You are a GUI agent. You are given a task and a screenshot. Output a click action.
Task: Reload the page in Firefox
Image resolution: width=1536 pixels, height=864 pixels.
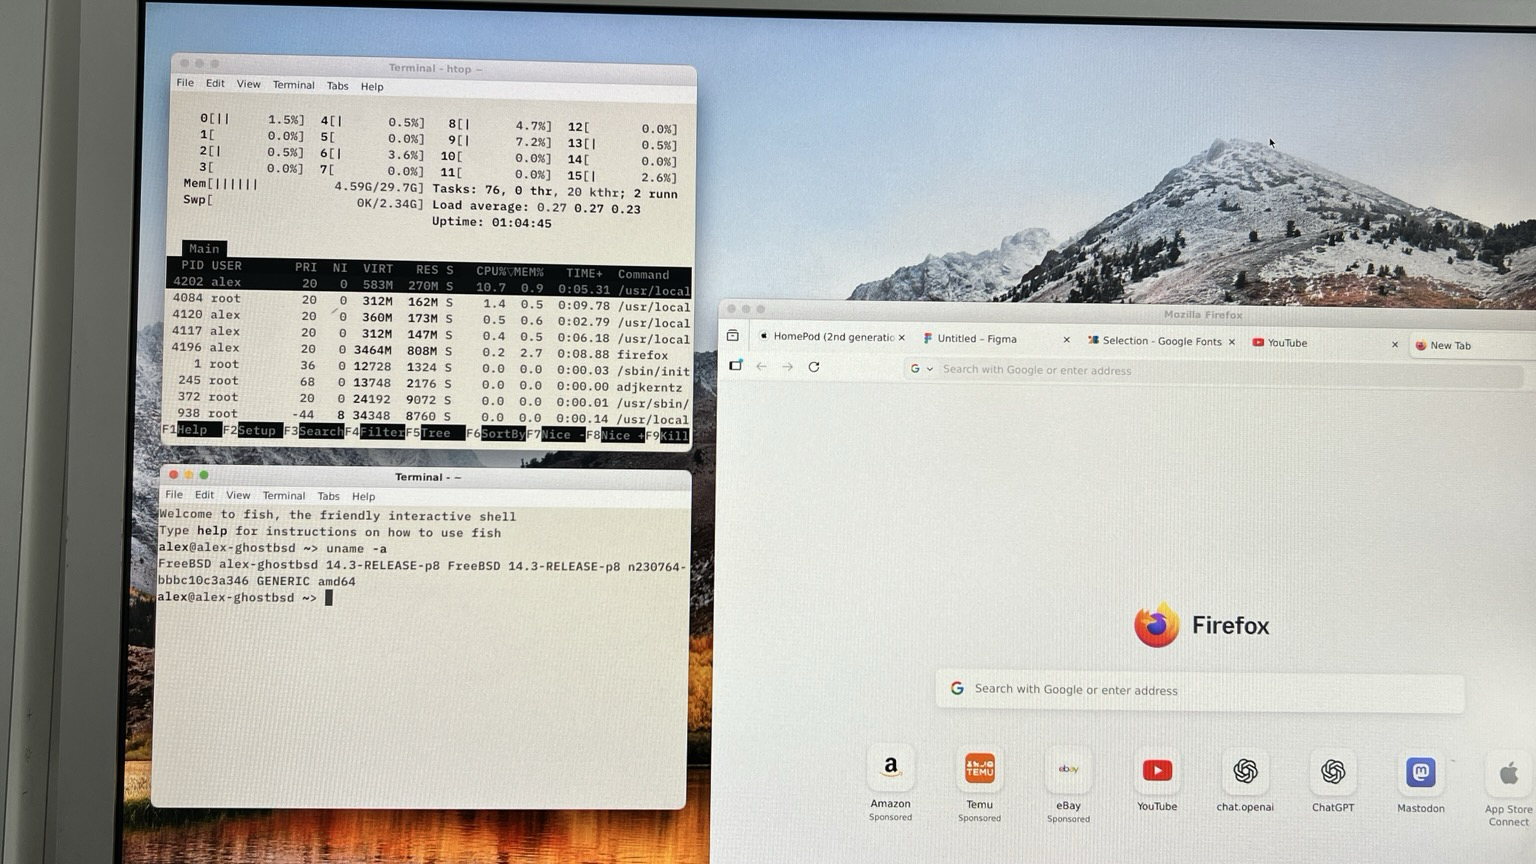click(x=814, y=367)
